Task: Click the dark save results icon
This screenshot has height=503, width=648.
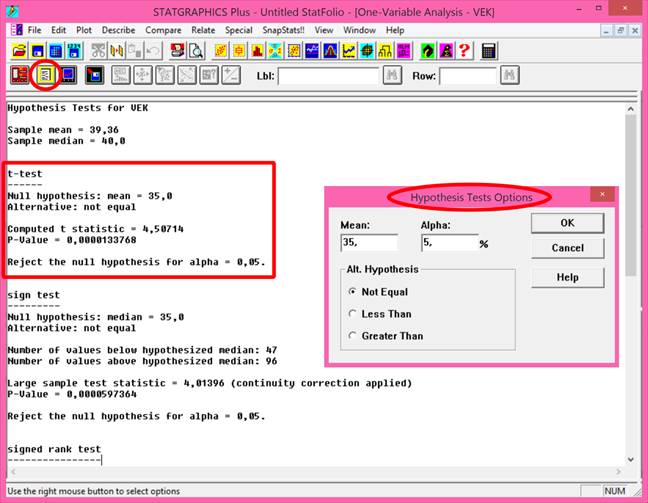Action: pyautogui.click(x=94, y=75)
